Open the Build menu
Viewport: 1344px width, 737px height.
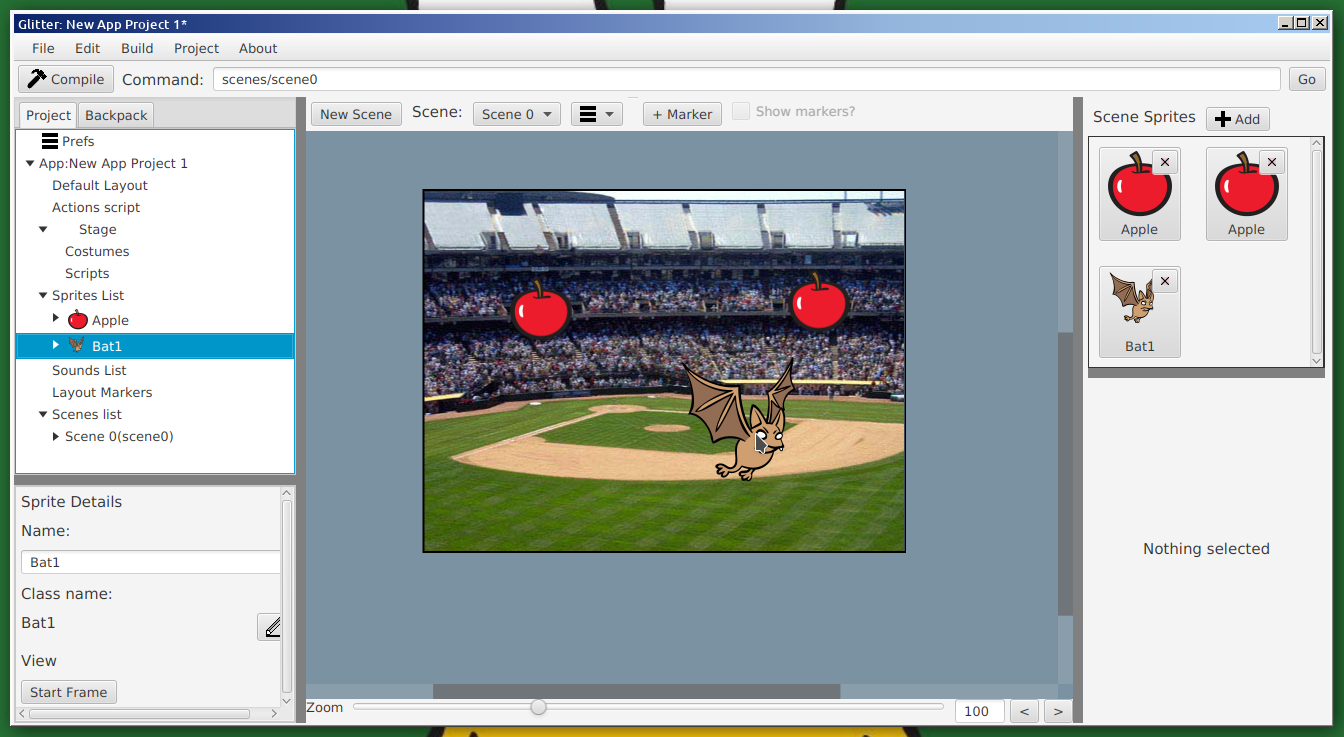click(x=137, y=48)
